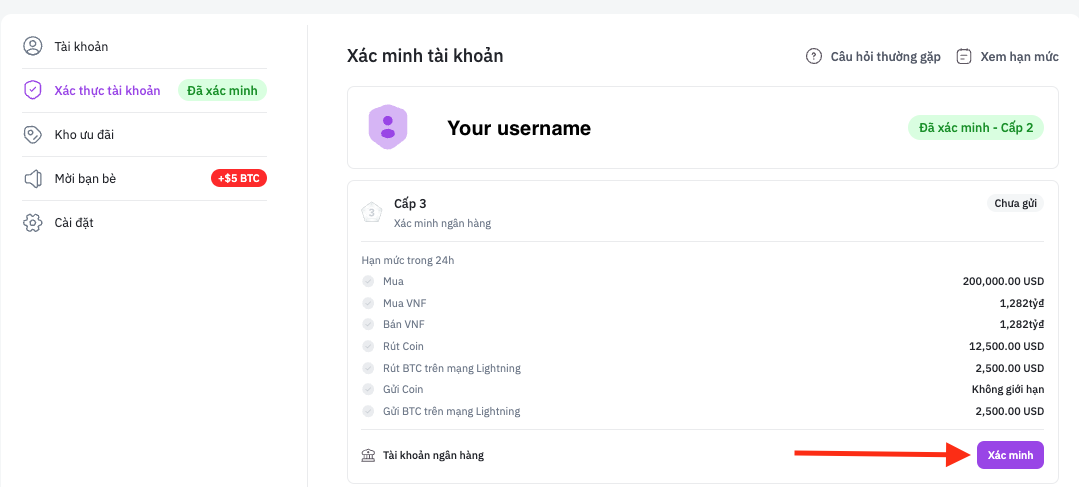The height and width of the screenshot is (487, 1079).
Task: Click the purple user shield avatar
Action: (388, 127)
